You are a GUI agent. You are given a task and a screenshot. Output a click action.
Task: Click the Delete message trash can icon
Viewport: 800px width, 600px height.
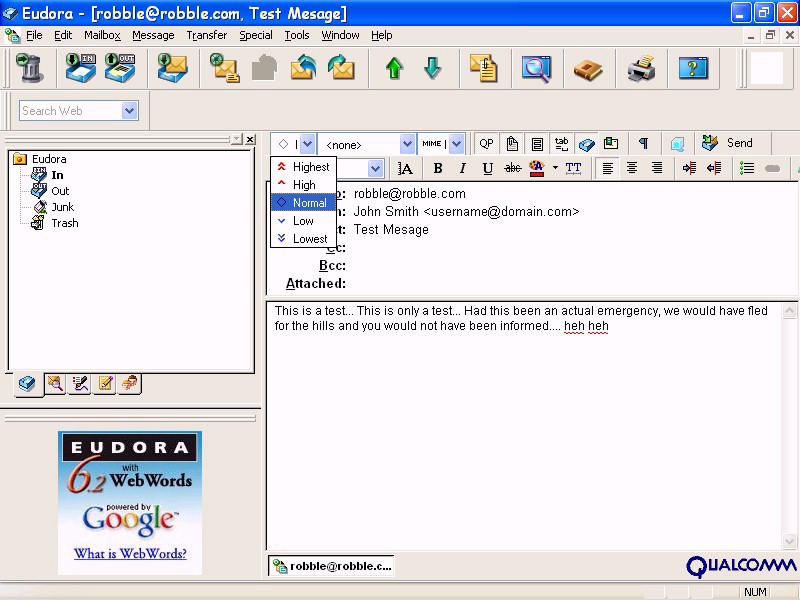point(30,68)
